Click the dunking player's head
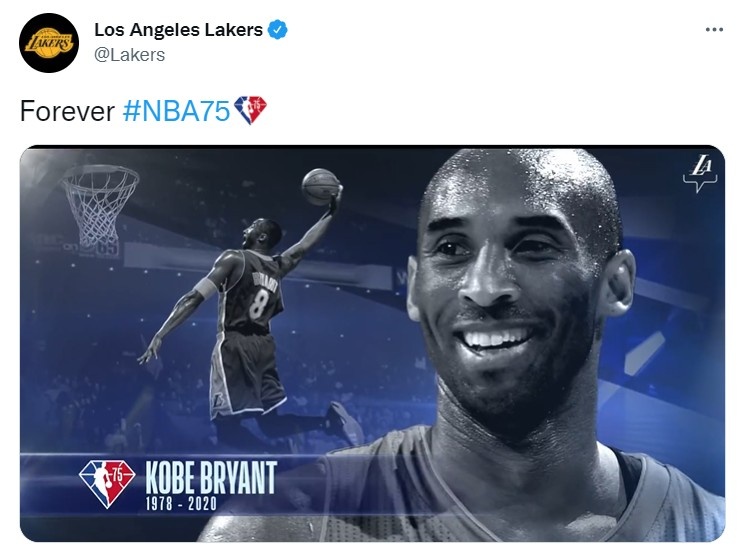Screen dimensions: 739x550 (262, 234)
